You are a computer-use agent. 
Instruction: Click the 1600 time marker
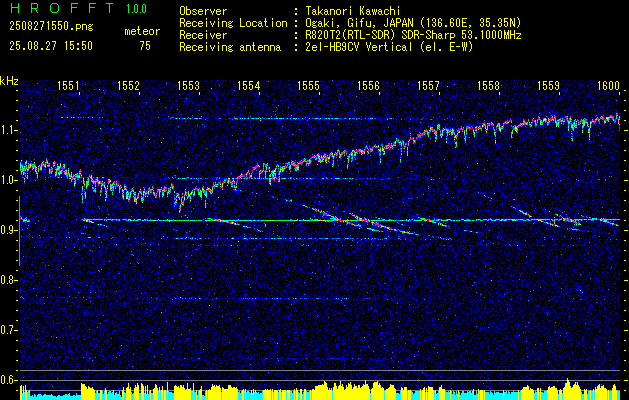point(609,85)
